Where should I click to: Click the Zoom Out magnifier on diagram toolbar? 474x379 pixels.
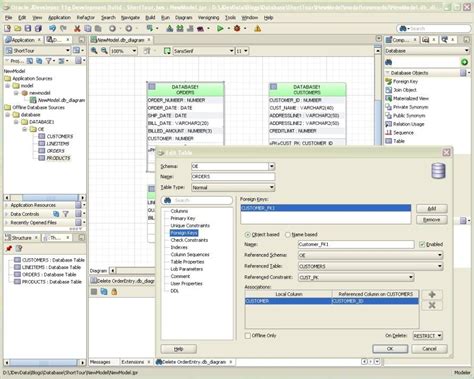pos(104,51)
